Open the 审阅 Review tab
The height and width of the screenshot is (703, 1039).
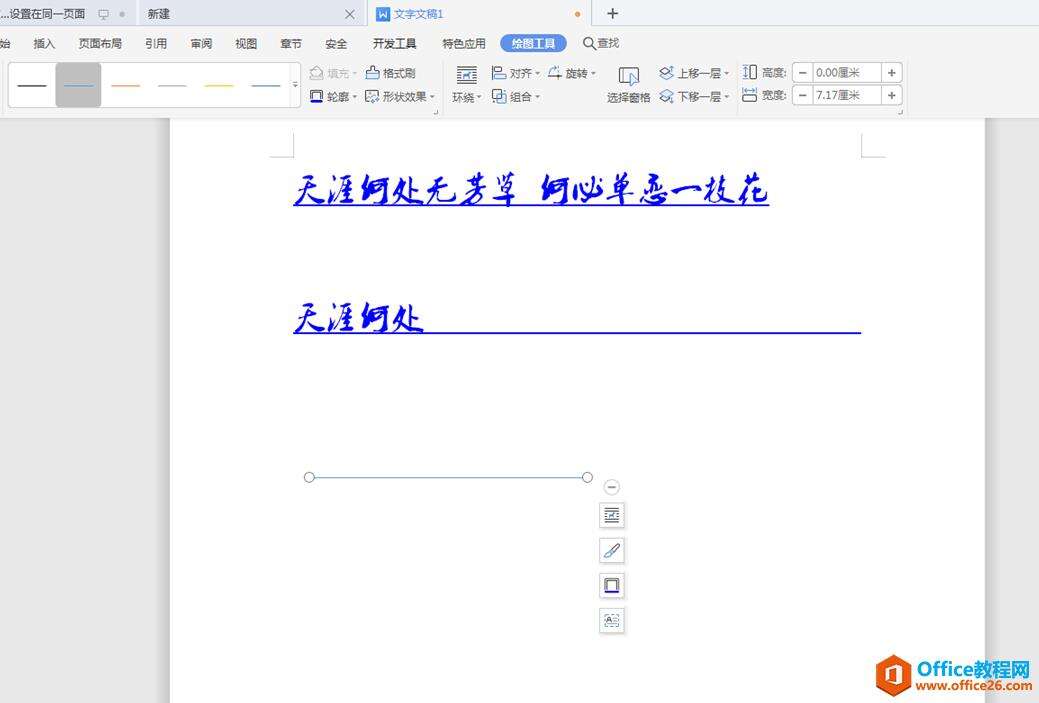point(201,44)
